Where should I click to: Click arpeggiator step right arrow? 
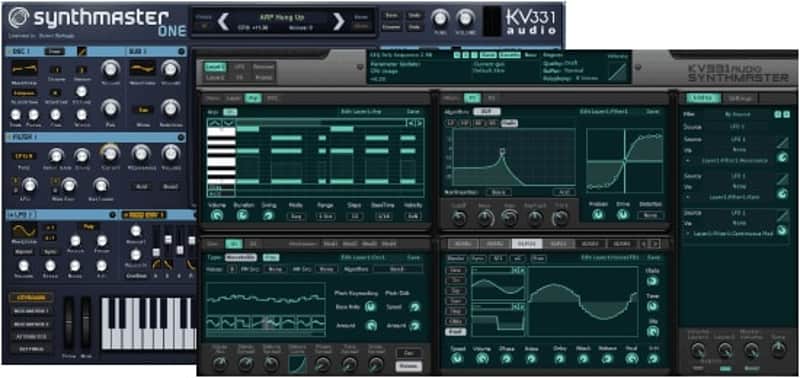tap(419, 122)
